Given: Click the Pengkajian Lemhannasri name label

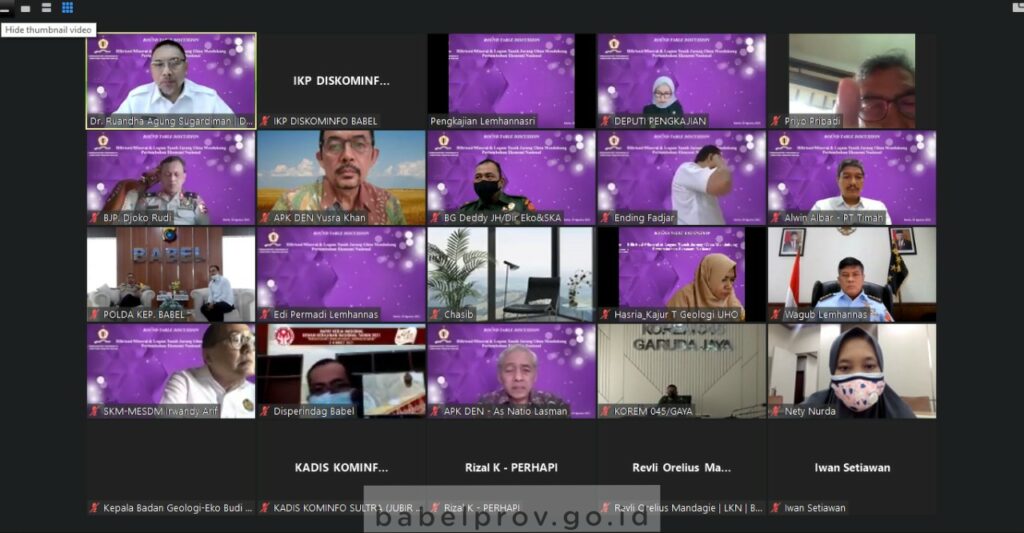Looking at the screenshot, I should [x=482, y=121].
